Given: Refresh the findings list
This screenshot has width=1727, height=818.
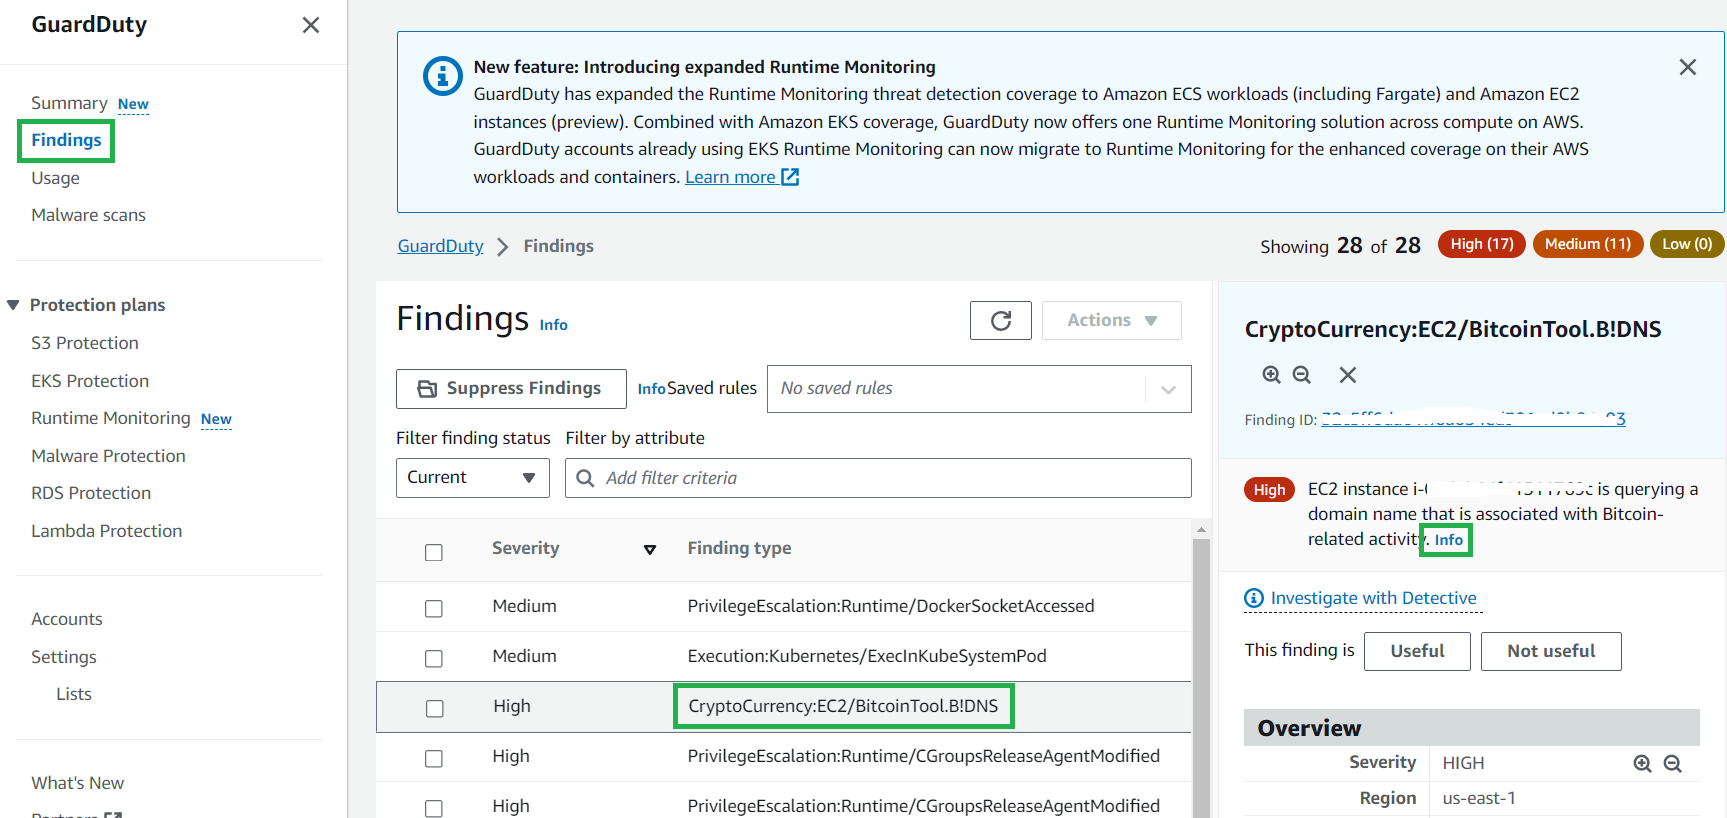Looking at the screenshot, I should coord(1001,320).
